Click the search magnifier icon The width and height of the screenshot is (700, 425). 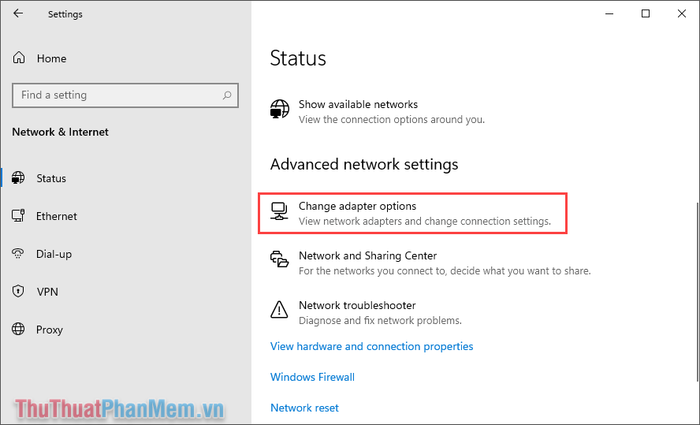(x=227, y=95)
